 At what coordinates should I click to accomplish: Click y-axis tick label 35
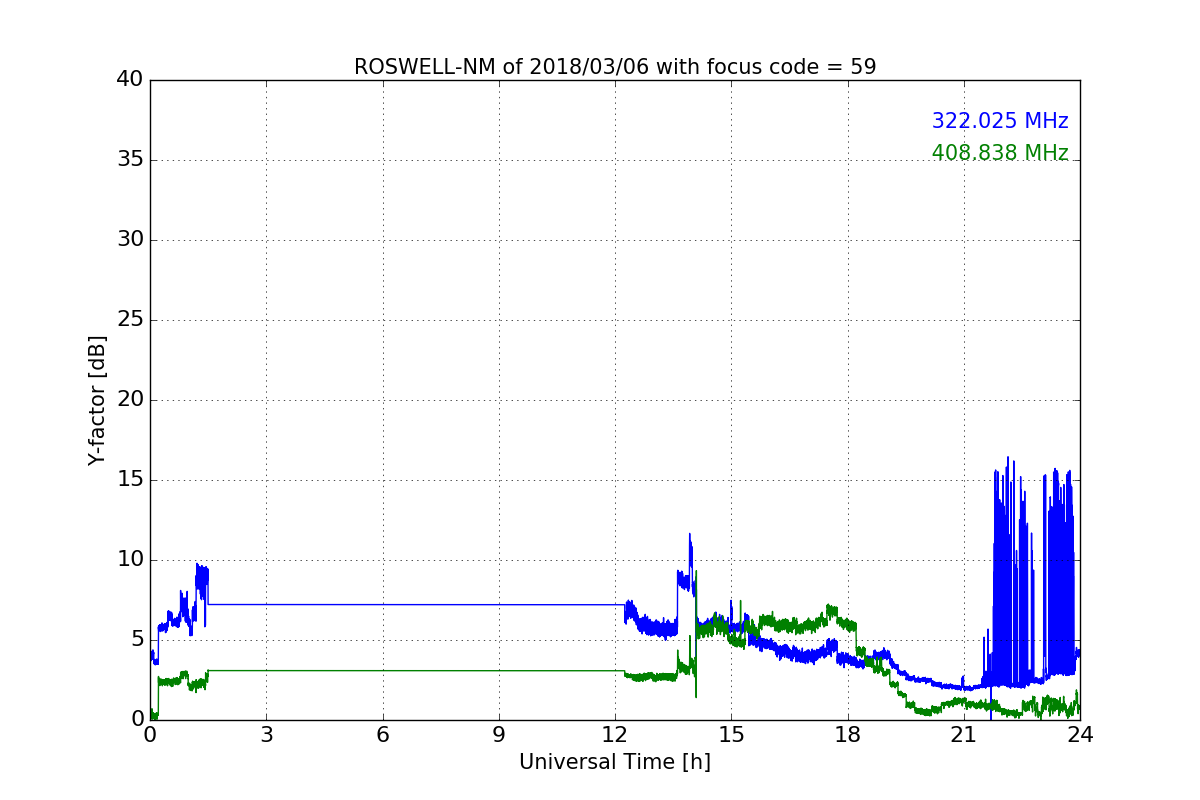[x=129, y=160]
